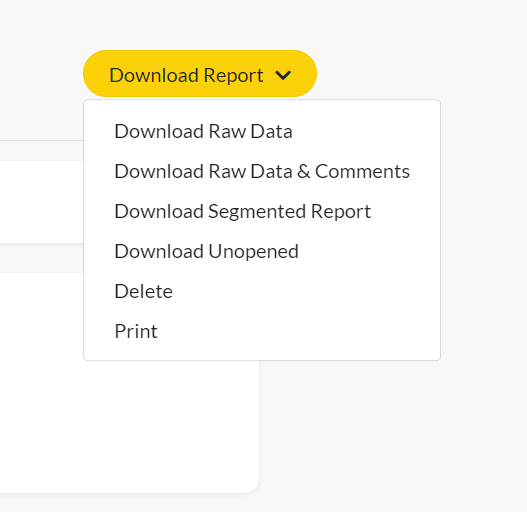Click the word "Comments" in menu
The height and width of the screenshot is (512, 527).
362,171
